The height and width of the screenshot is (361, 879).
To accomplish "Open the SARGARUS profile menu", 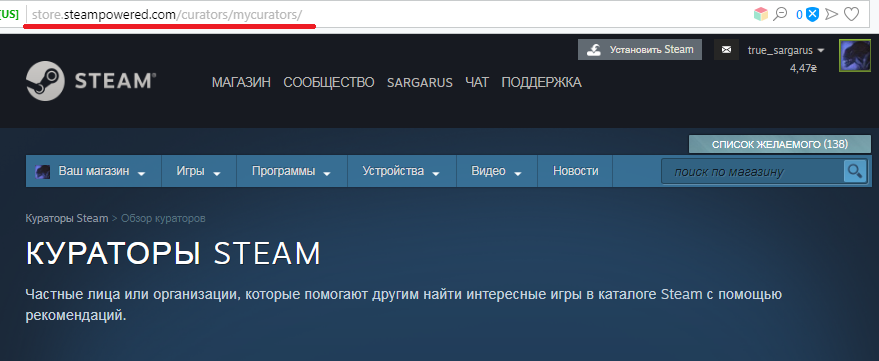I will tap(419, 82).
